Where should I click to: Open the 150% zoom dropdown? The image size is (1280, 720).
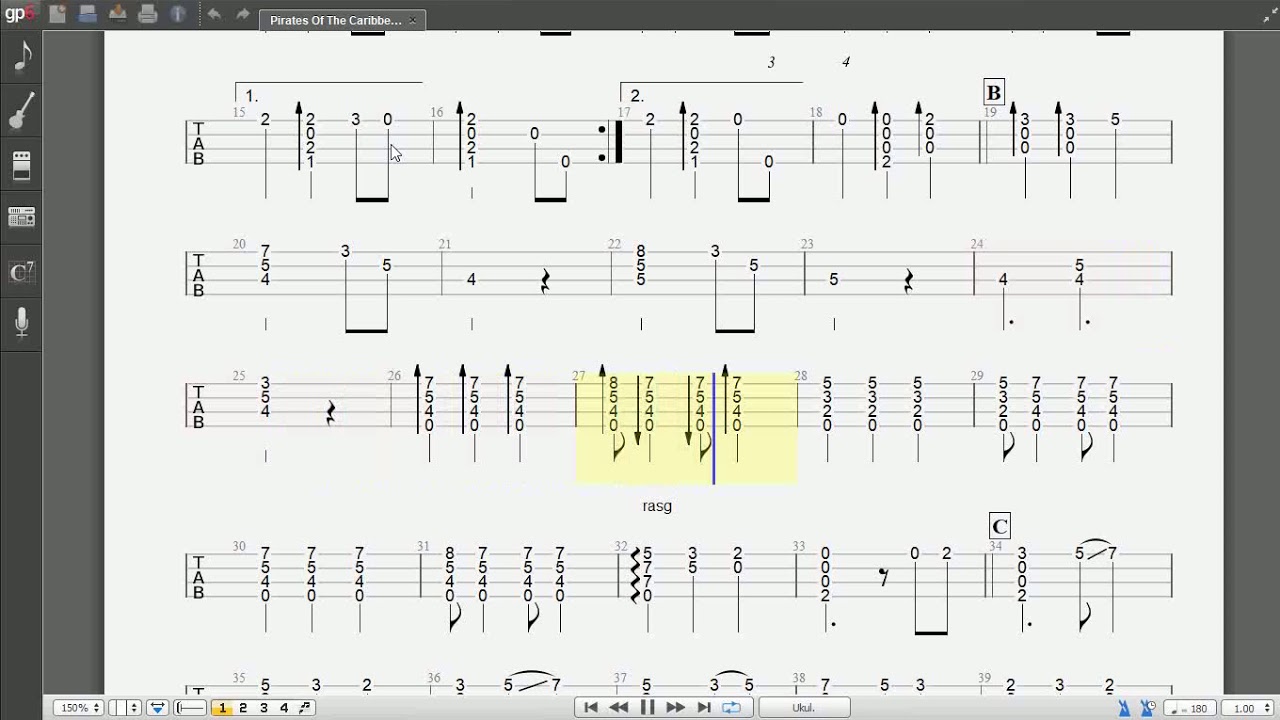pos(80,708)
